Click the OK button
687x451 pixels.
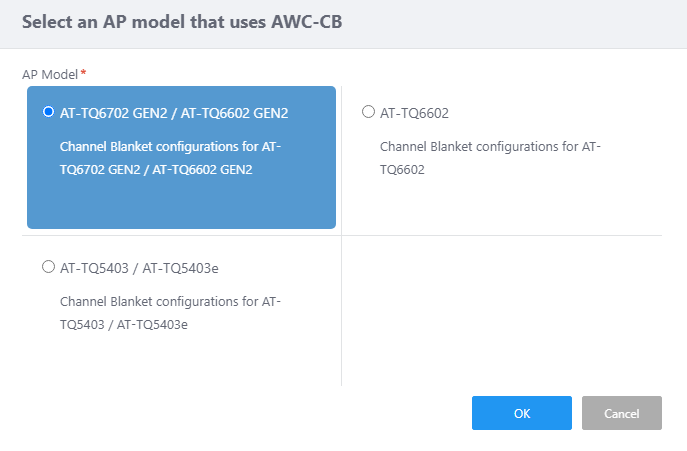pos(521,413)
